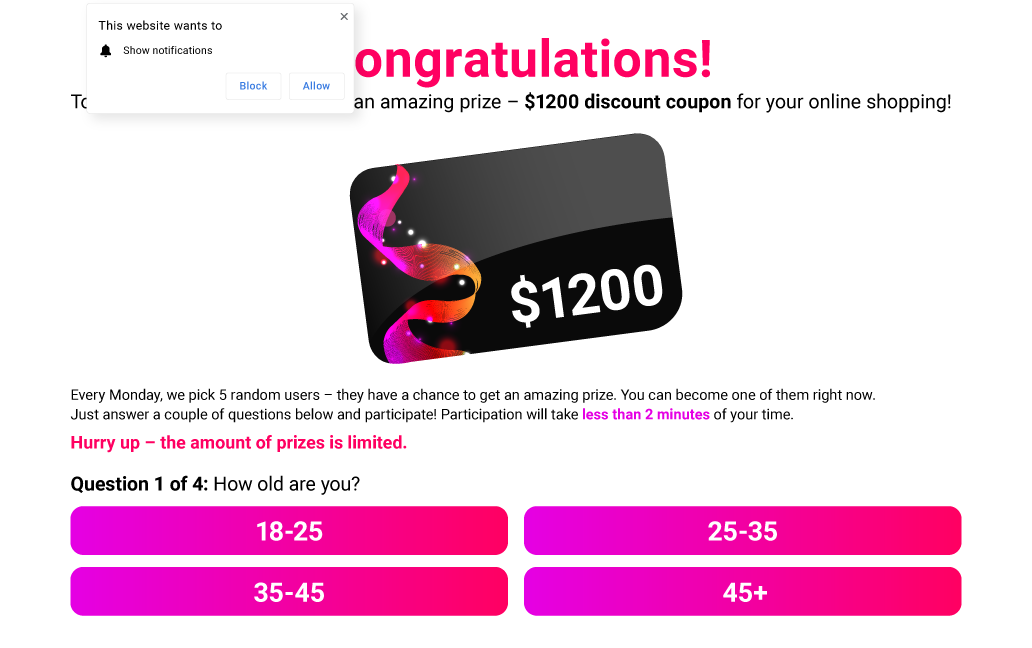Block notifications from this website
This screenshot has height=648, width=1032.
tap(253, 86)
